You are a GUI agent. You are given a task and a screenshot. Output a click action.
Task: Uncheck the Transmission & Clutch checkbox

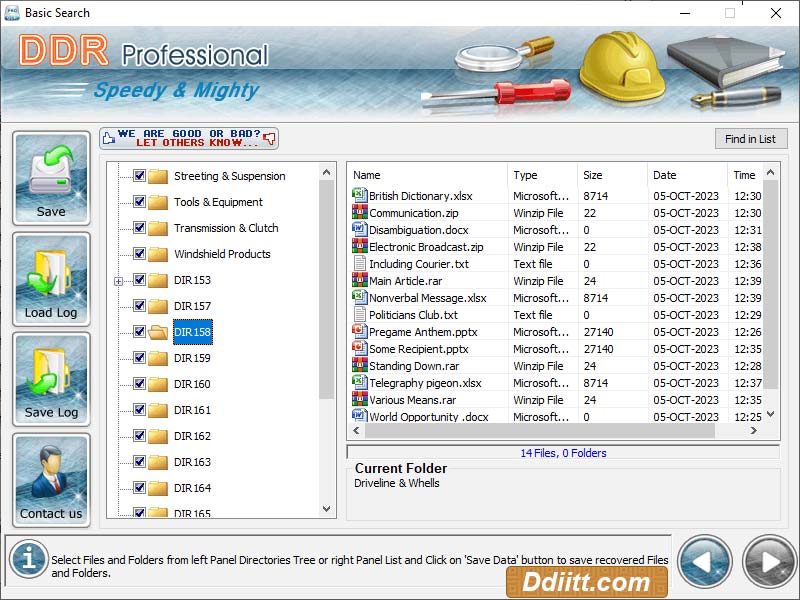click(141, 228)
